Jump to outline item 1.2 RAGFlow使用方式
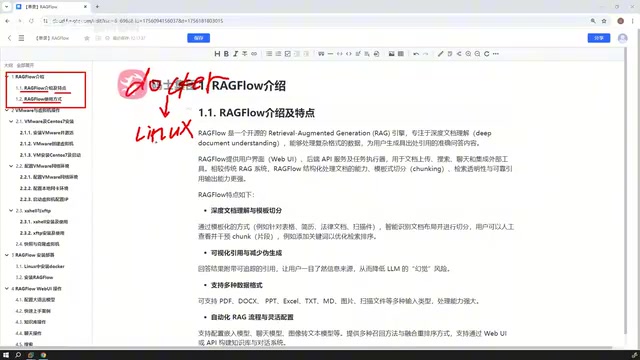This screenshot has height=360, width=640. [39, 99]
